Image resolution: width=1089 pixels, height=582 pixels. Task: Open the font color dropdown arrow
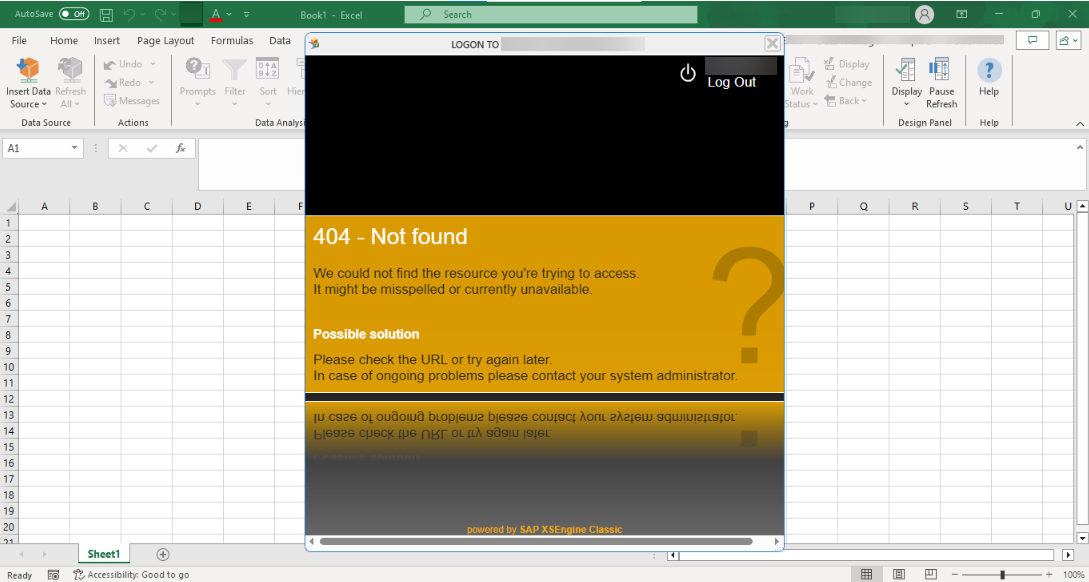pos(230,14)
